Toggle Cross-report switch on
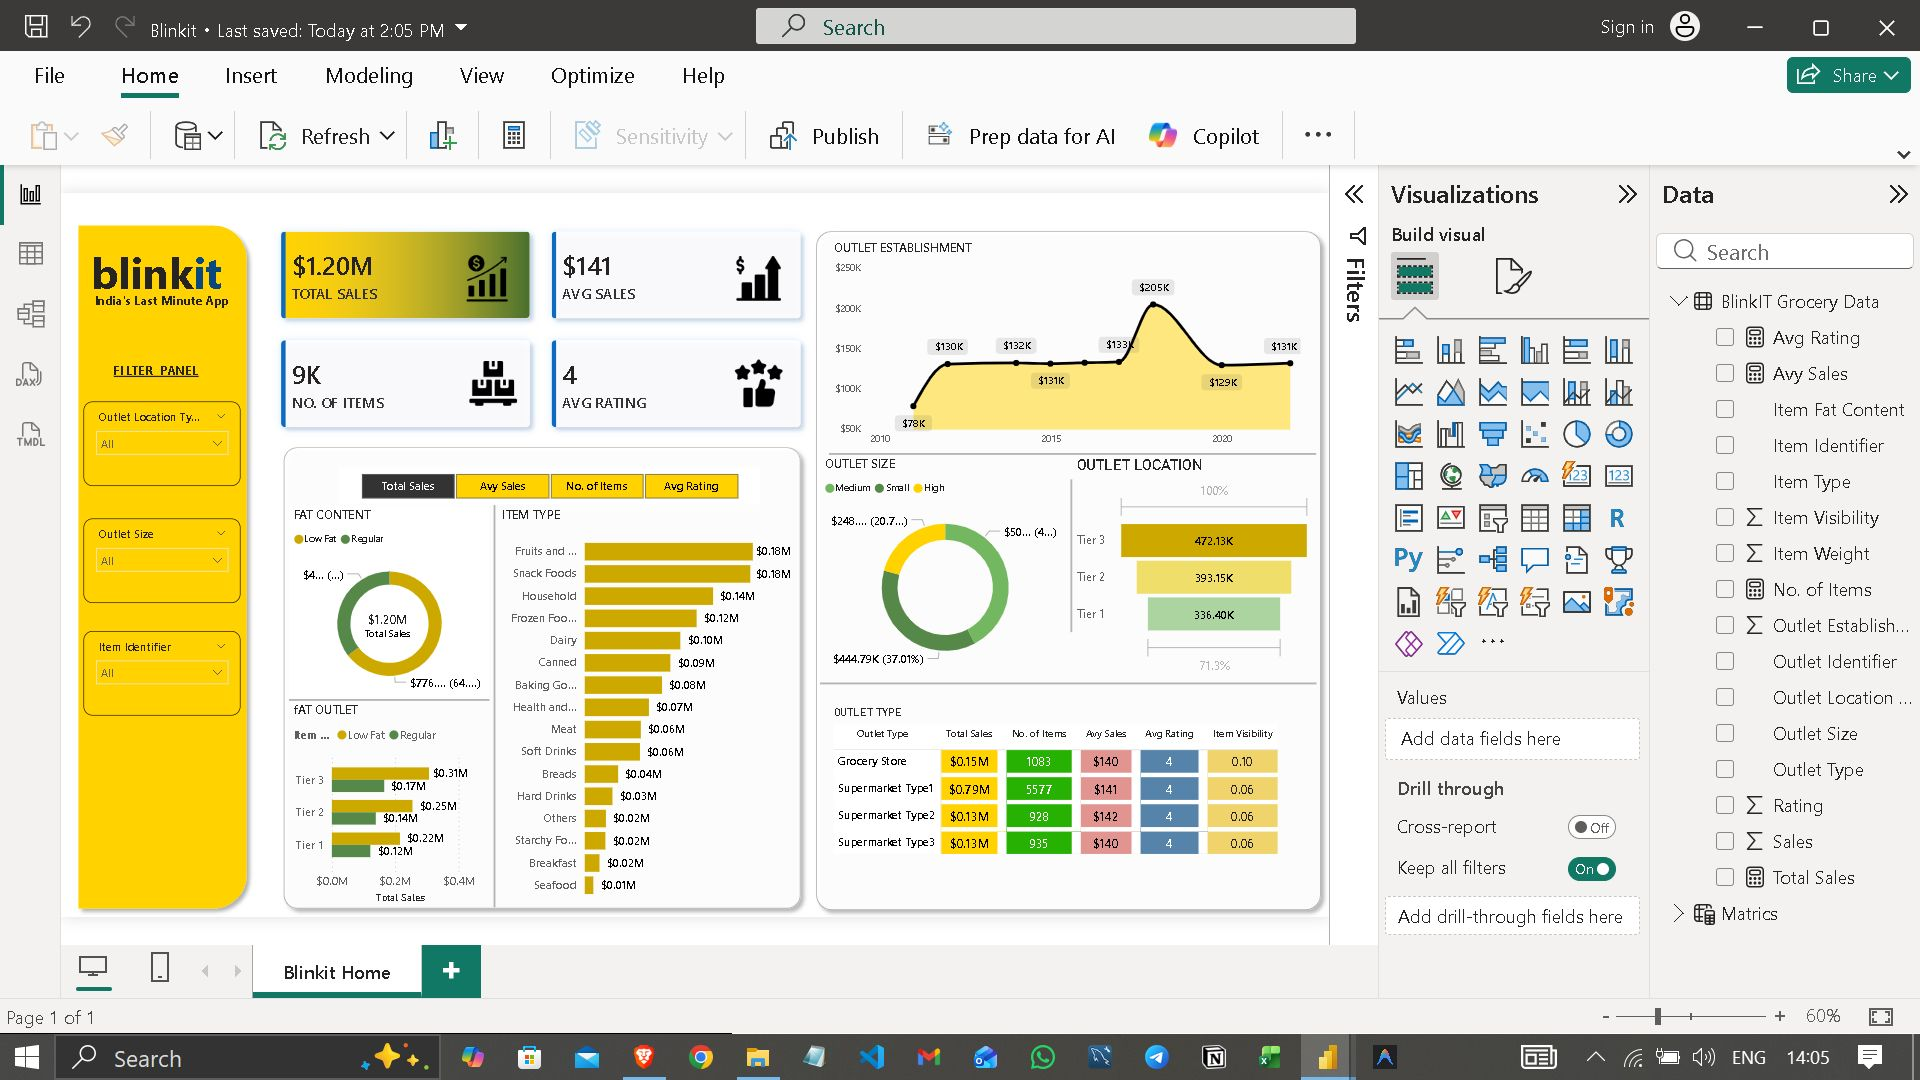 pos(1591,827)
